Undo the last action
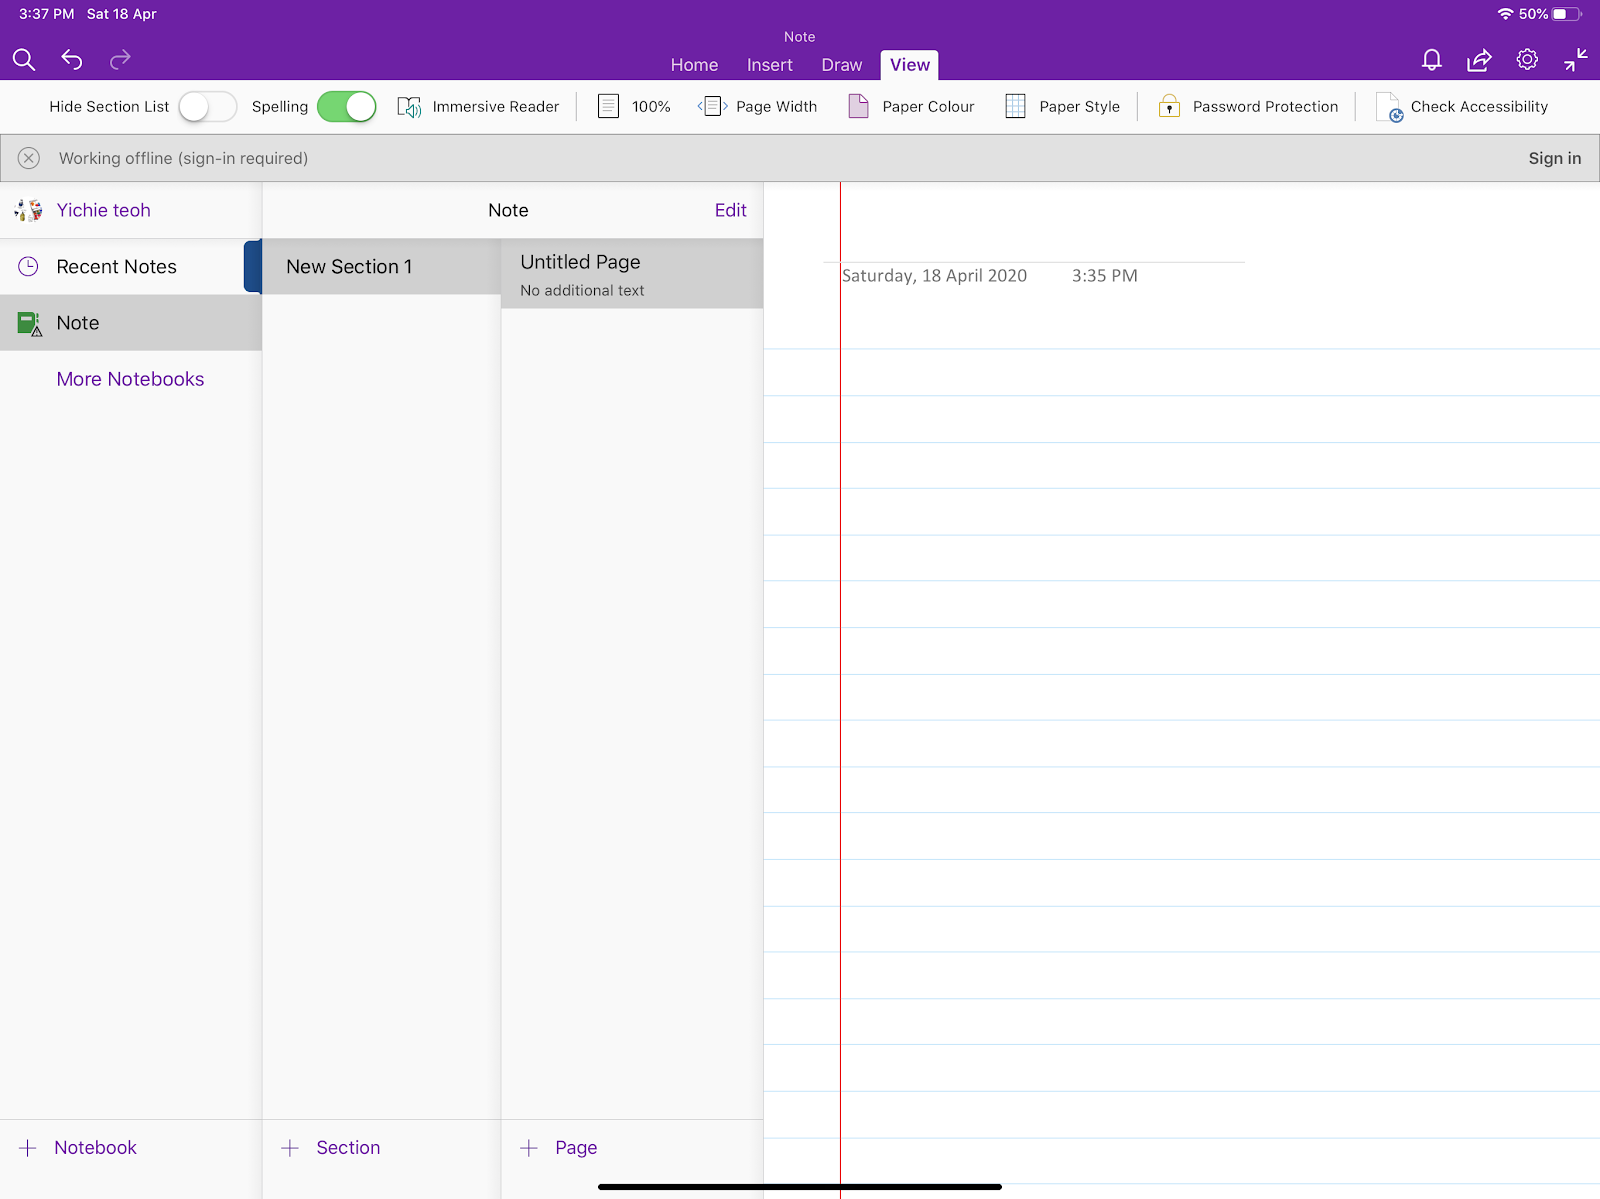Viewport: 1600px width, 1199px height. click(x=72, y=60)
